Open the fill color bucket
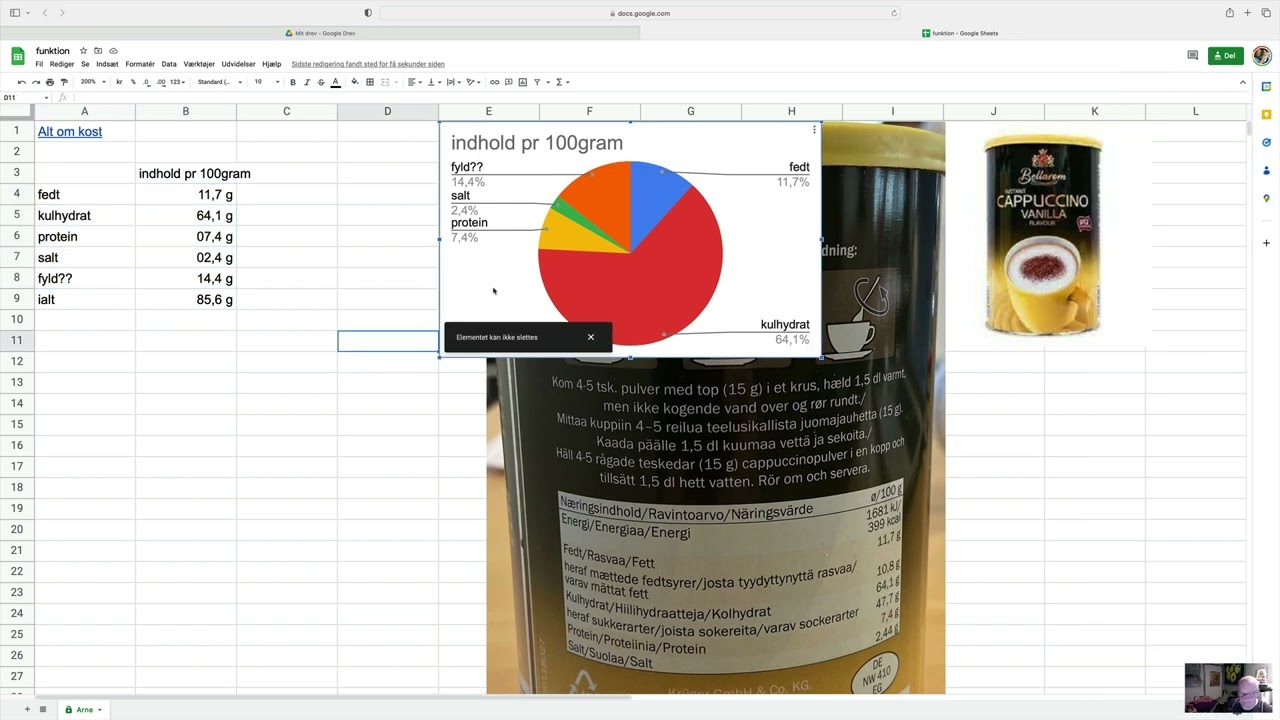Viewport: 1280px width, 720px height. (355, 82)
